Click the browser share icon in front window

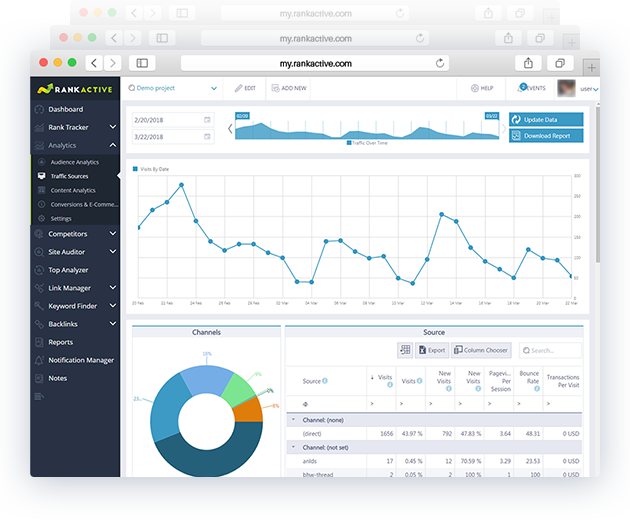click(528, 63)
